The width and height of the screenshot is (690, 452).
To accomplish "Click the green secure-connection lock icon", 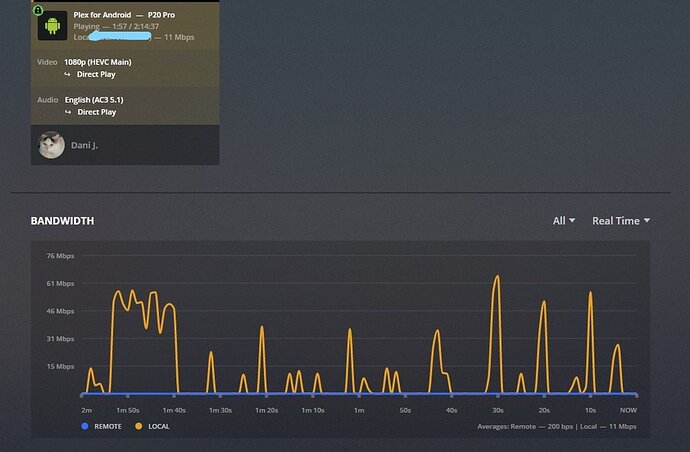I will point(38,10).
